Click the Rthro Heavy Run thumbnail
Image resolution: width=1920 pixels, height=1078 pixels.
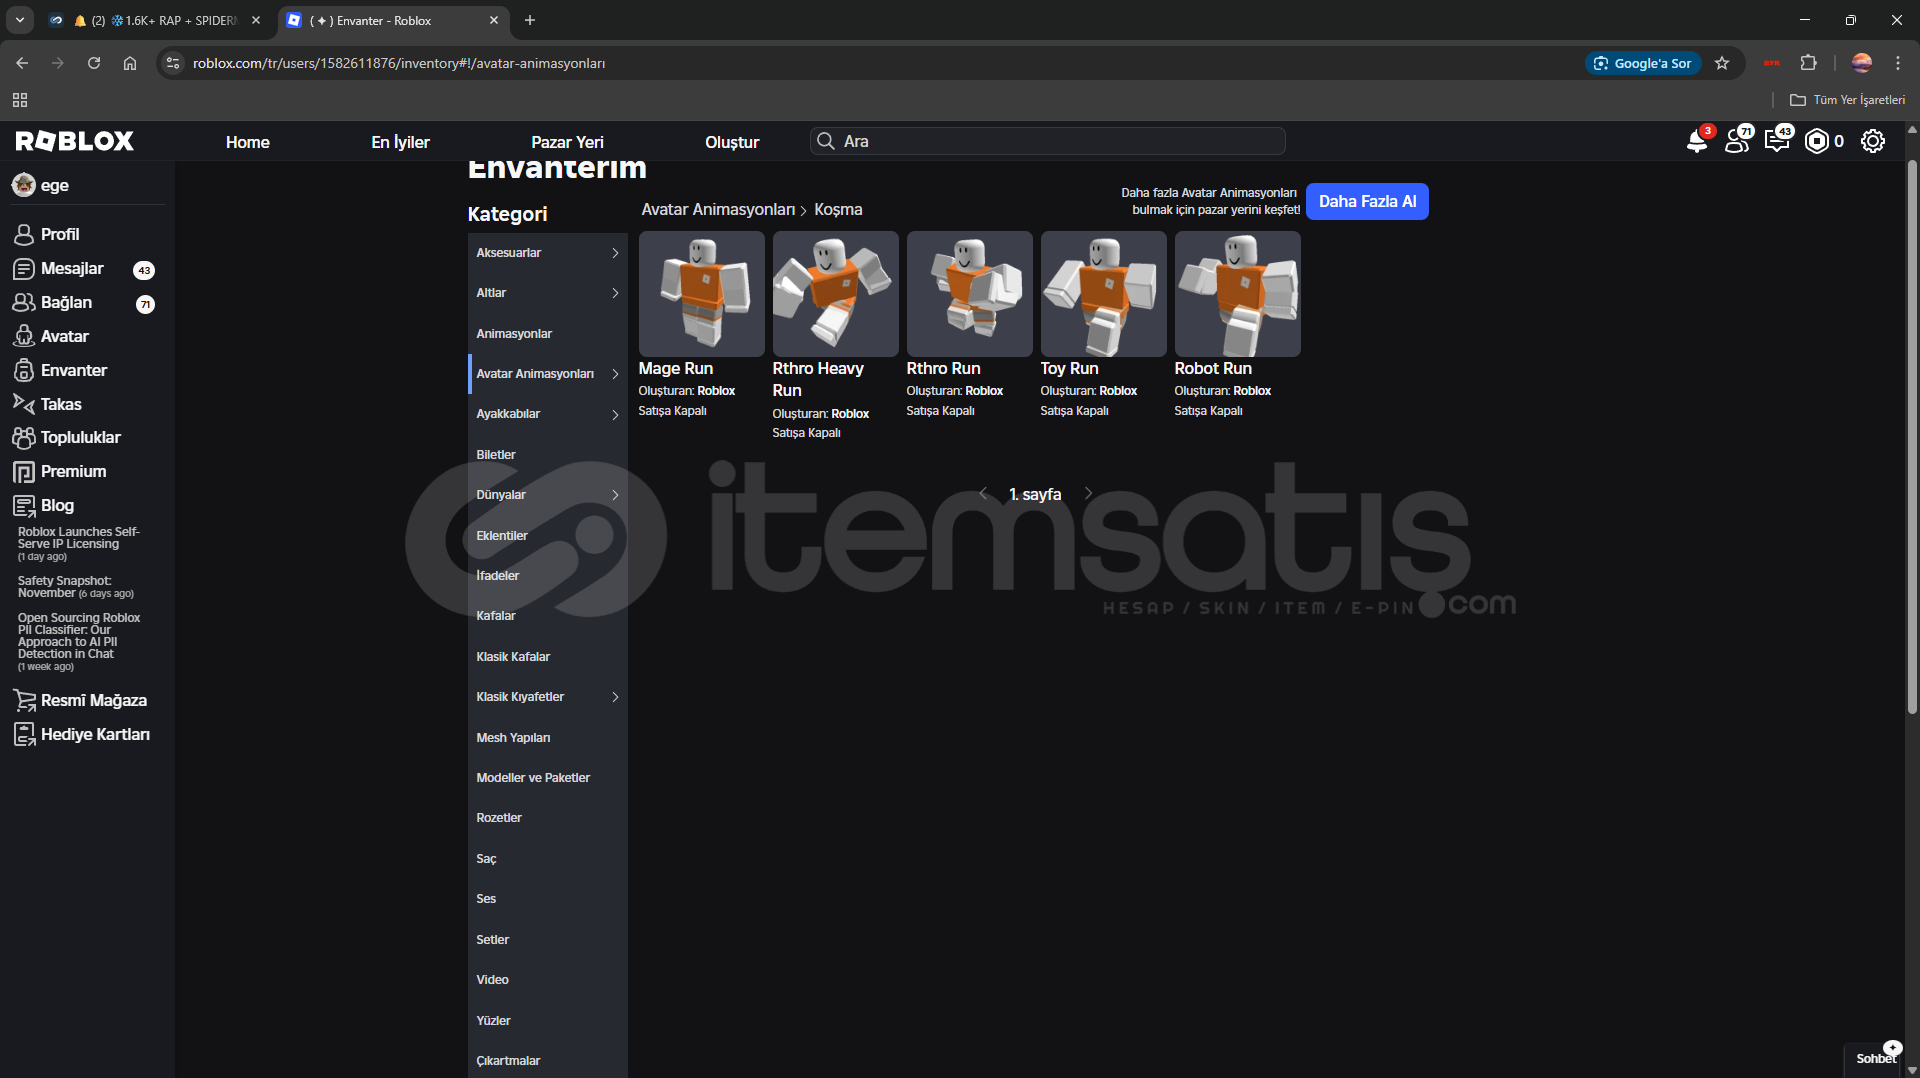coord(835,294)
